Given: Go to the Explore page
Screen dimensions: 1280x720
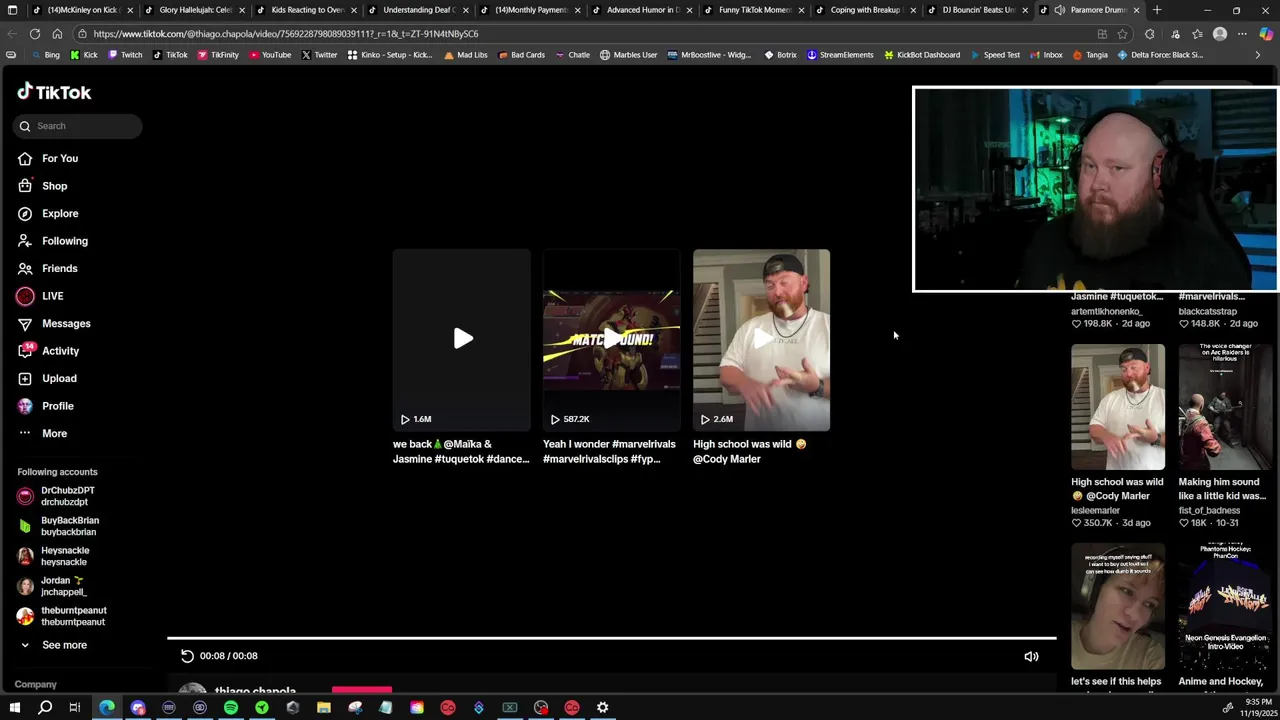Looking at the screenshot, I should pyautogui.click(x=59, y=213).
